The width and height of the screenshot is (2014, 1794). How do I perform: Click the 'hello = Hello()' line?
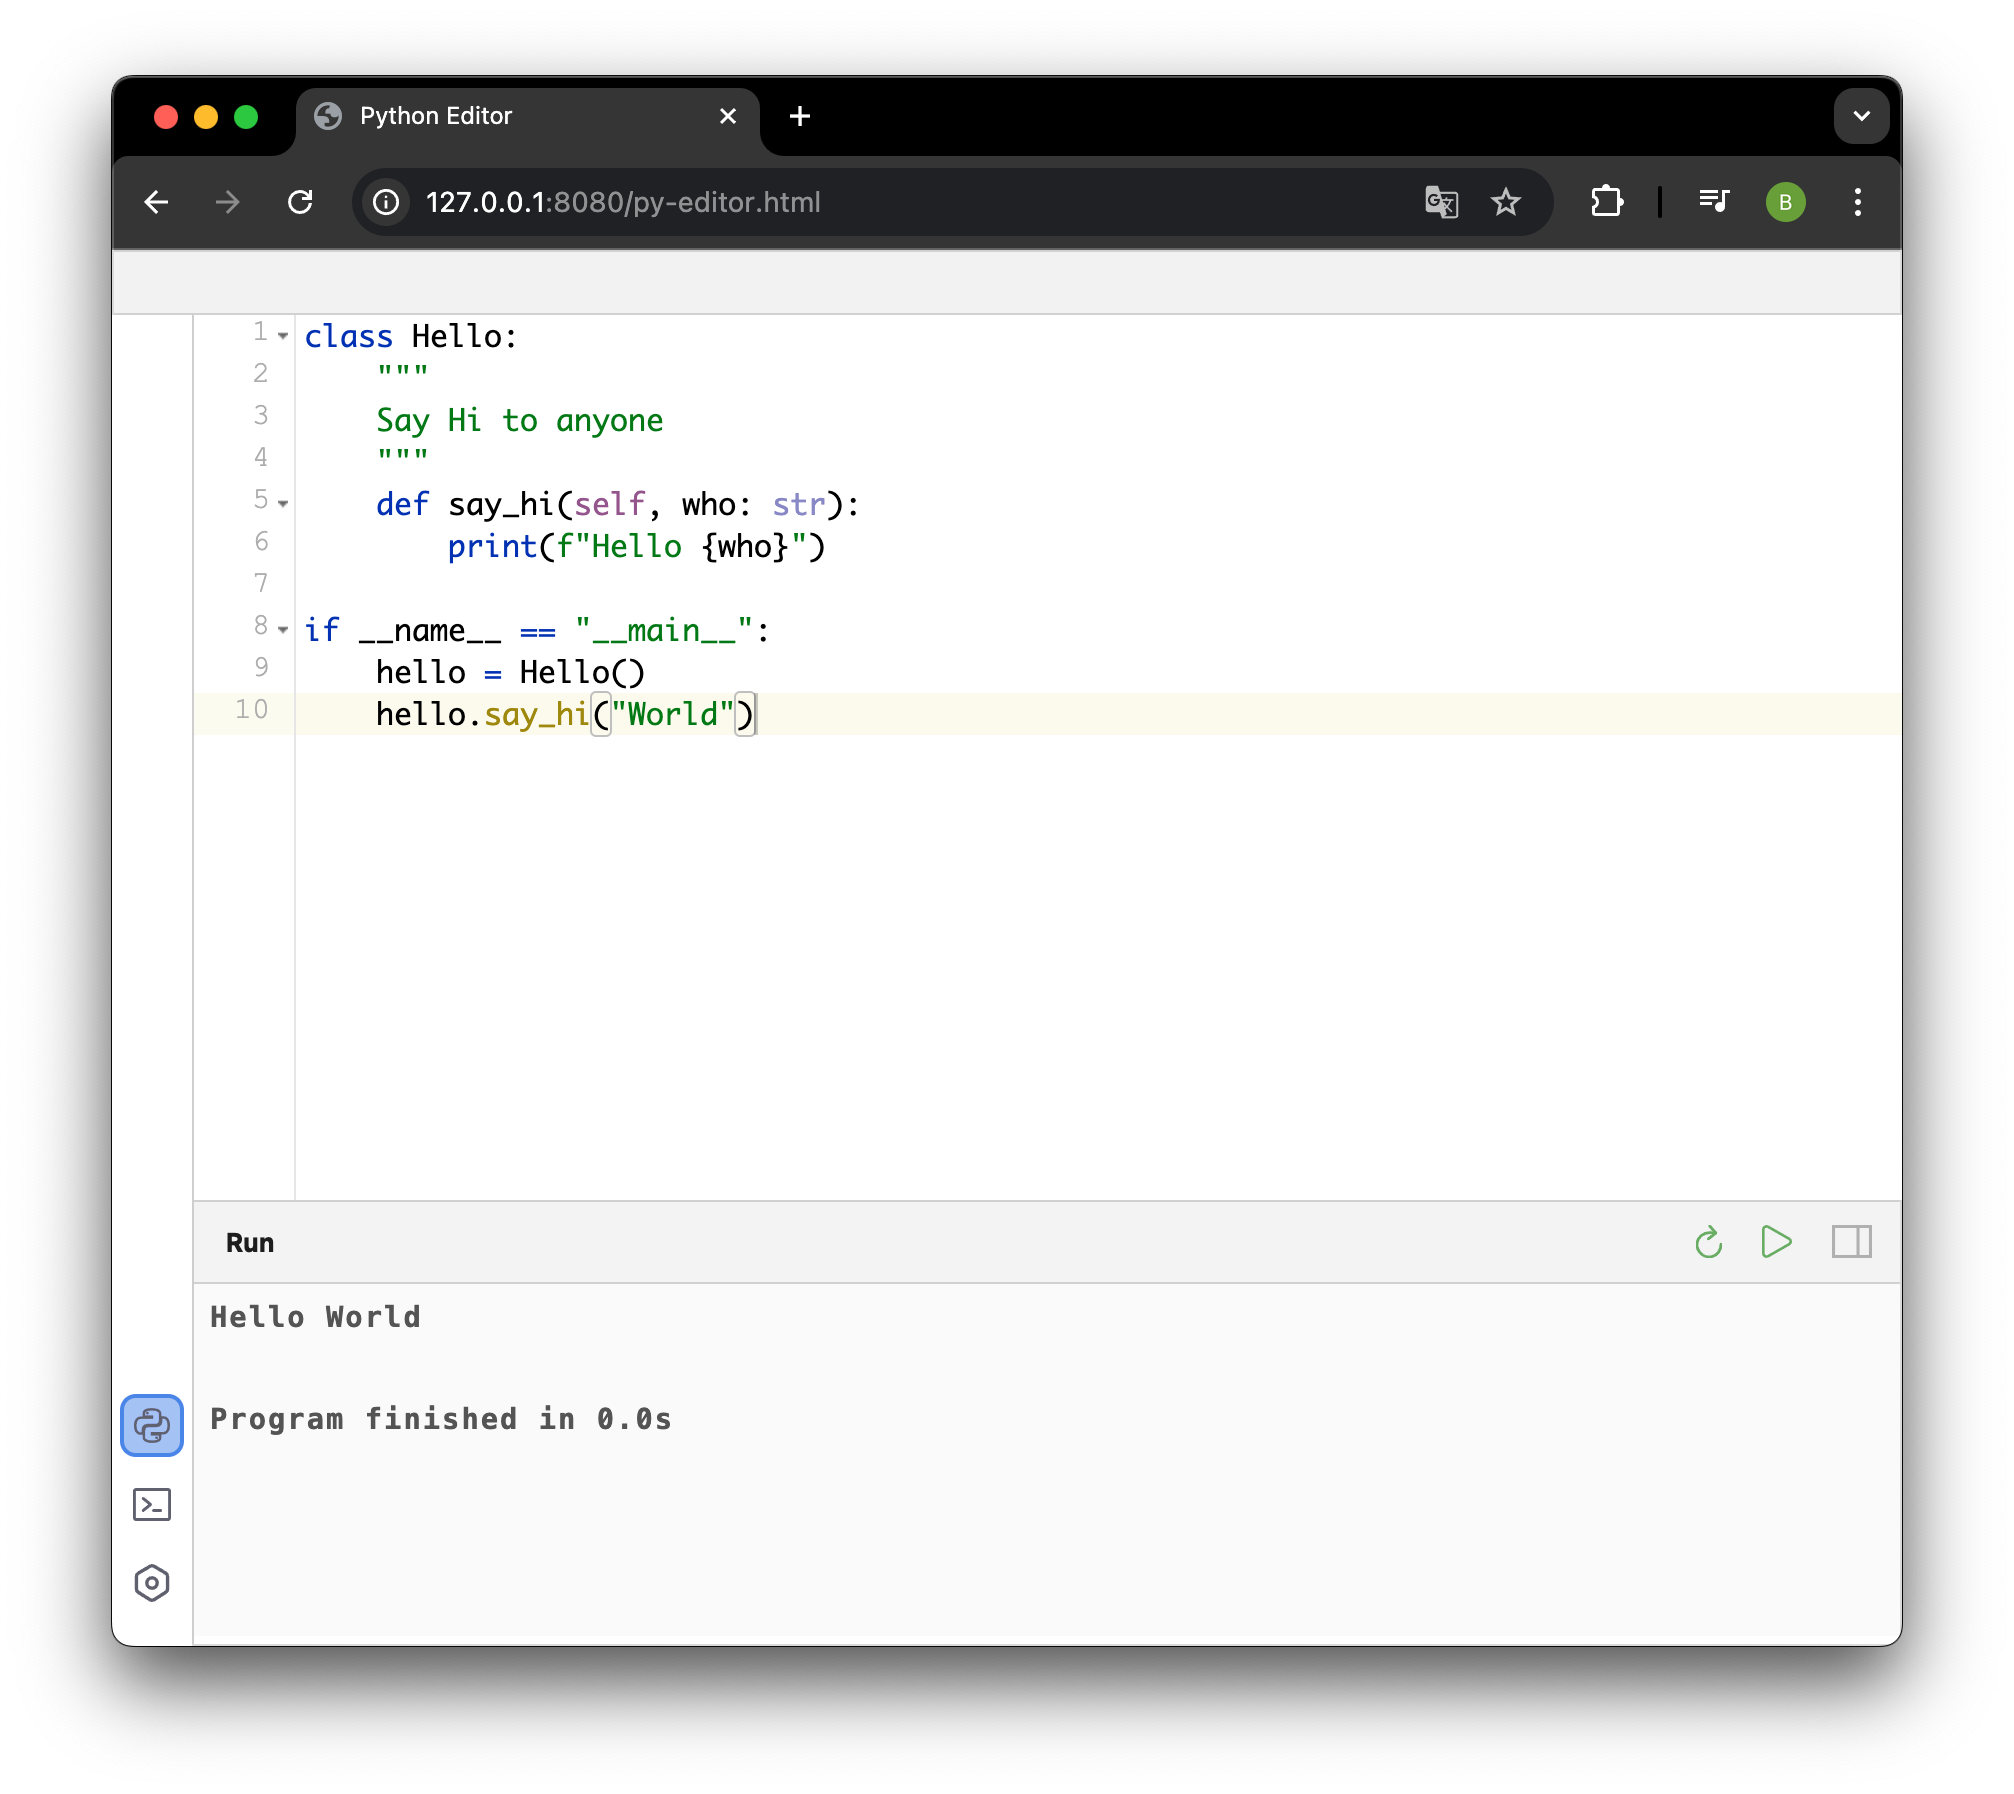pyautogui.click(x=510, y=673)
